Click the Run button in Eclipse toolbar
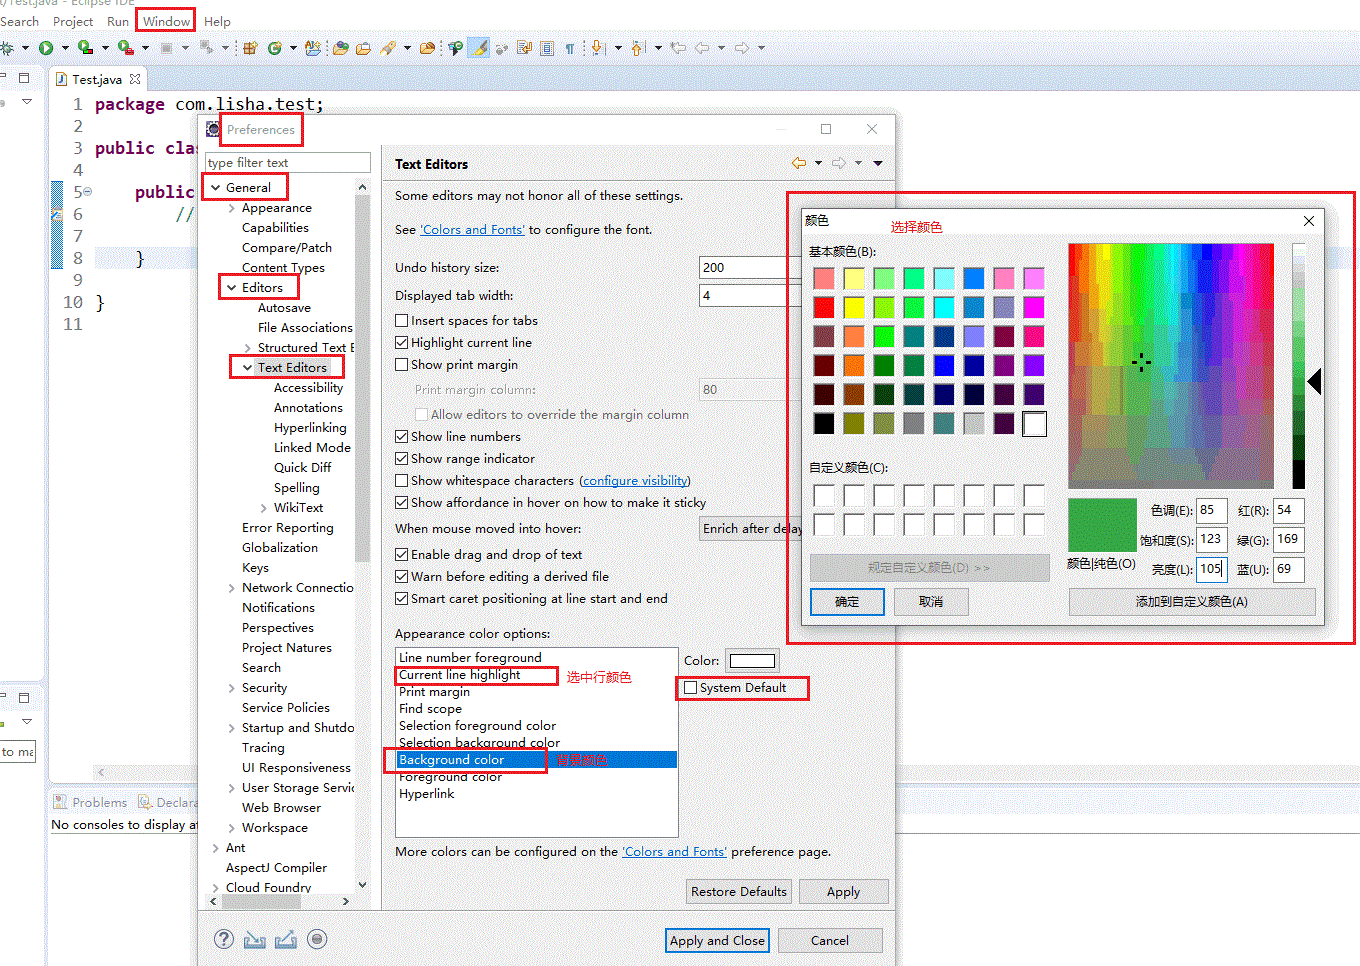Screen dimensions: 1360x966 point(46,47)
